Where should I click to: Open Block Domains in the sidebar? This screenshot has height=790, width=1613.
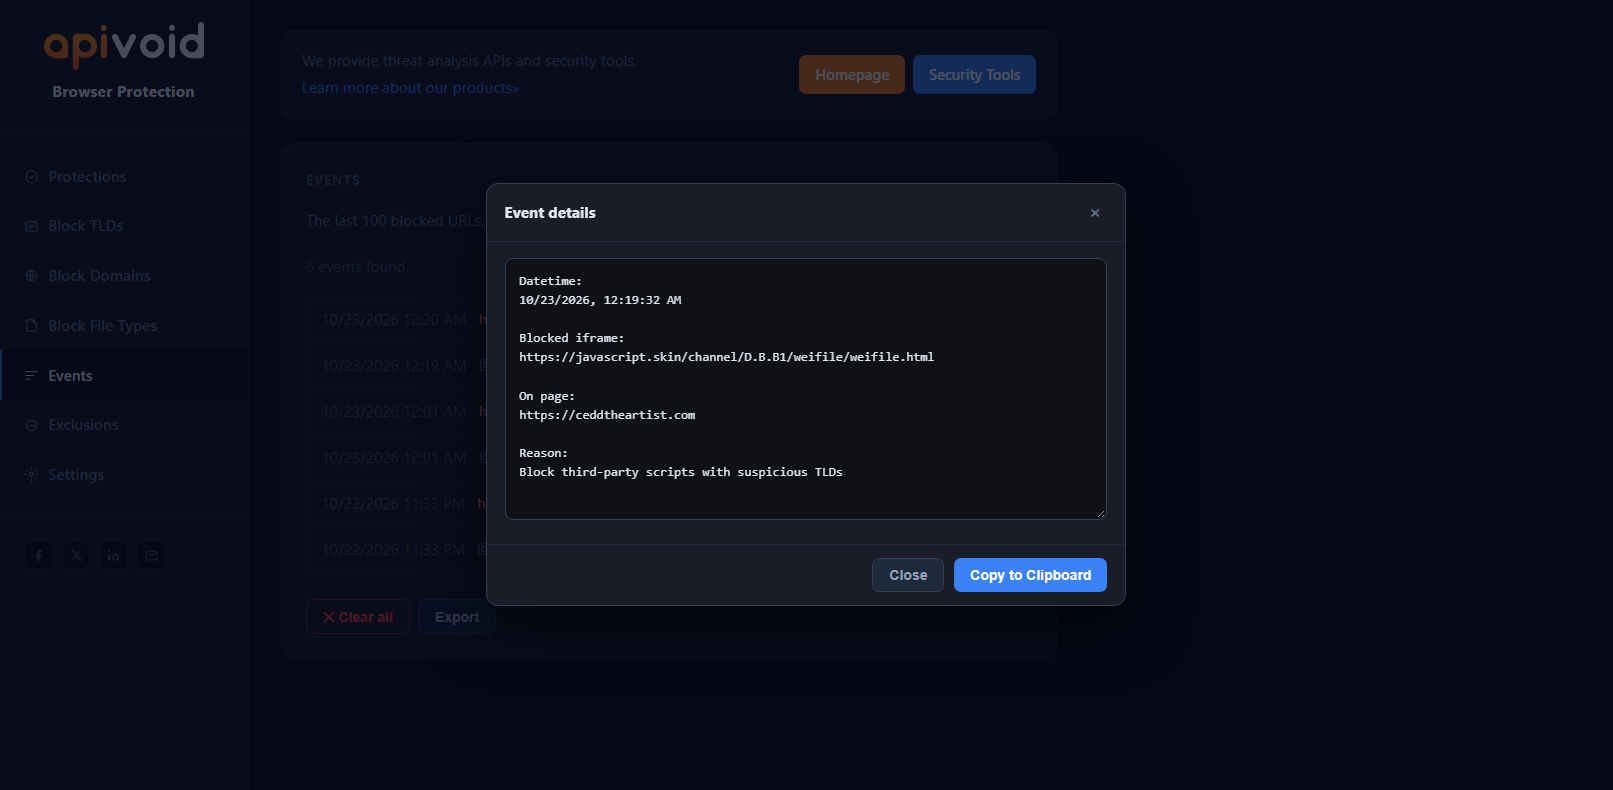pyautogui.click(x=124, y=276)
